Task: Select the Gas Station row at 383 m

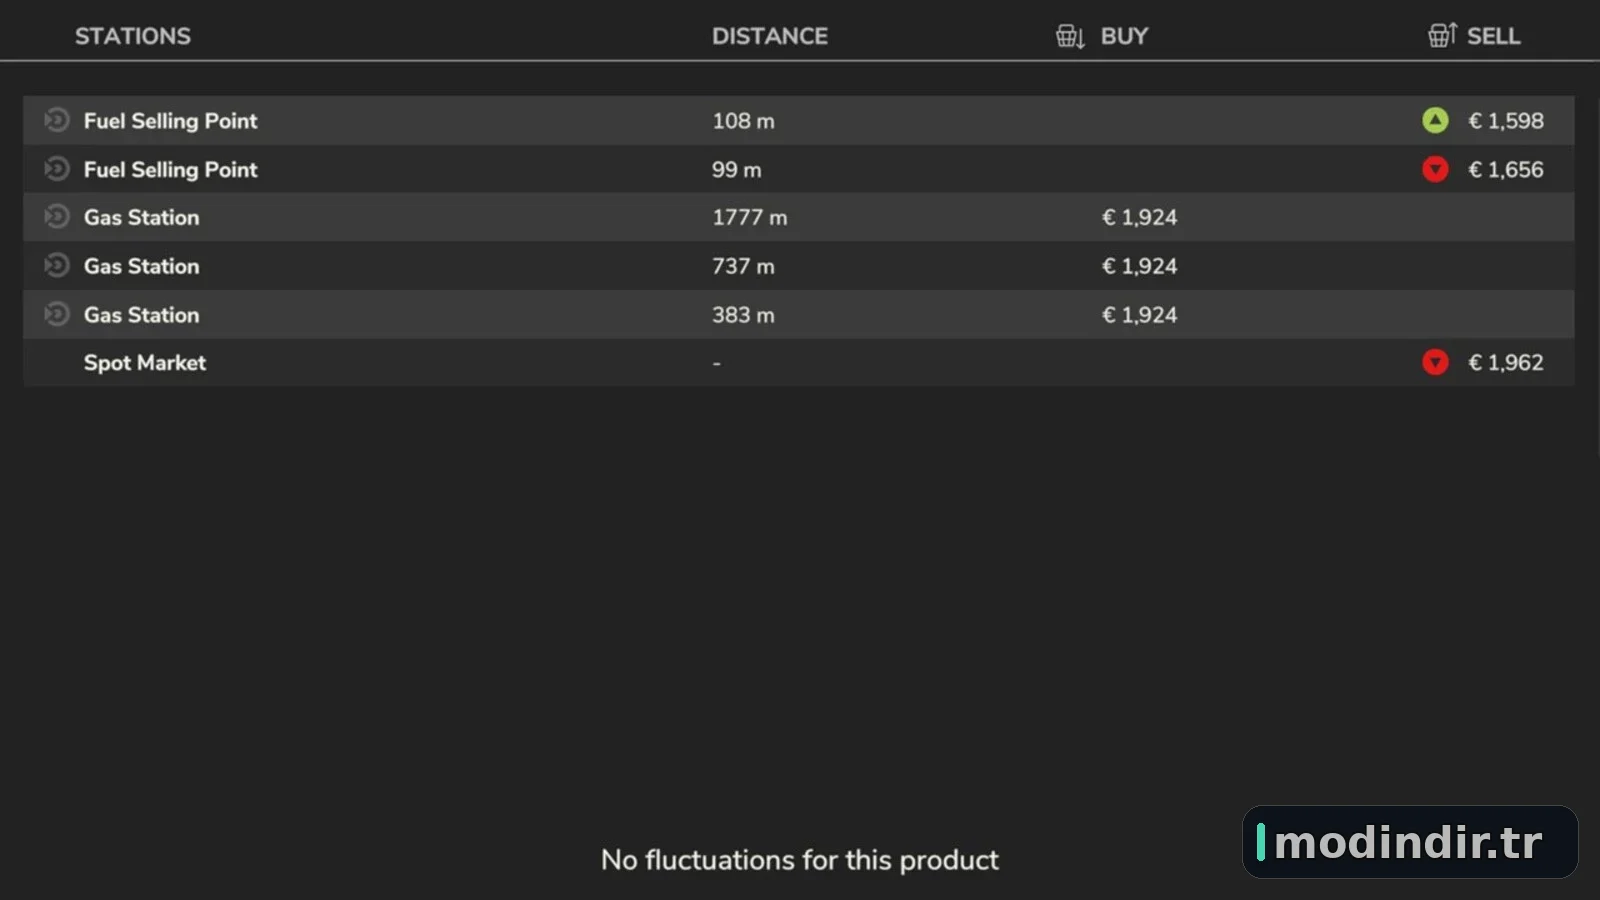Action: tap(799, 315)
